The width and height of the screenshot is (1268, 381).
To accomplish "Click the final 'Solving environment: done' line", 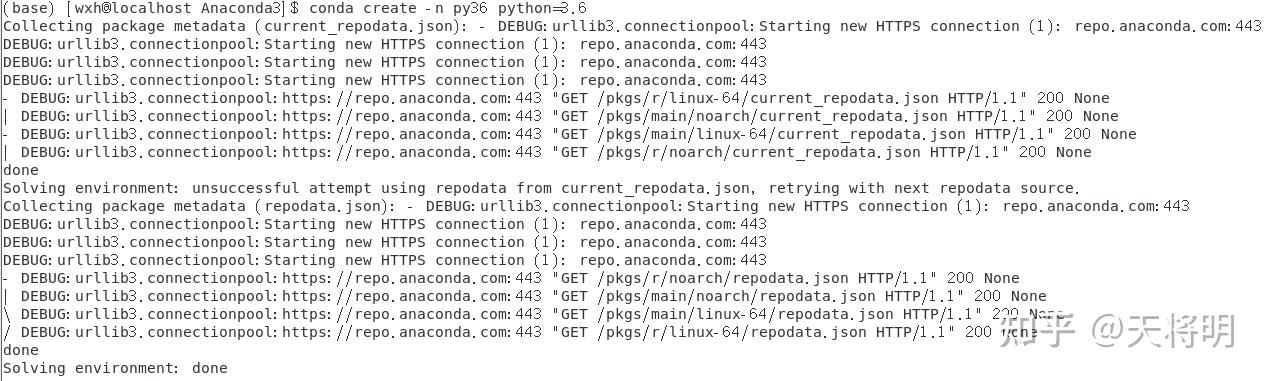I will pyautogui.click(x=115, y=368).
